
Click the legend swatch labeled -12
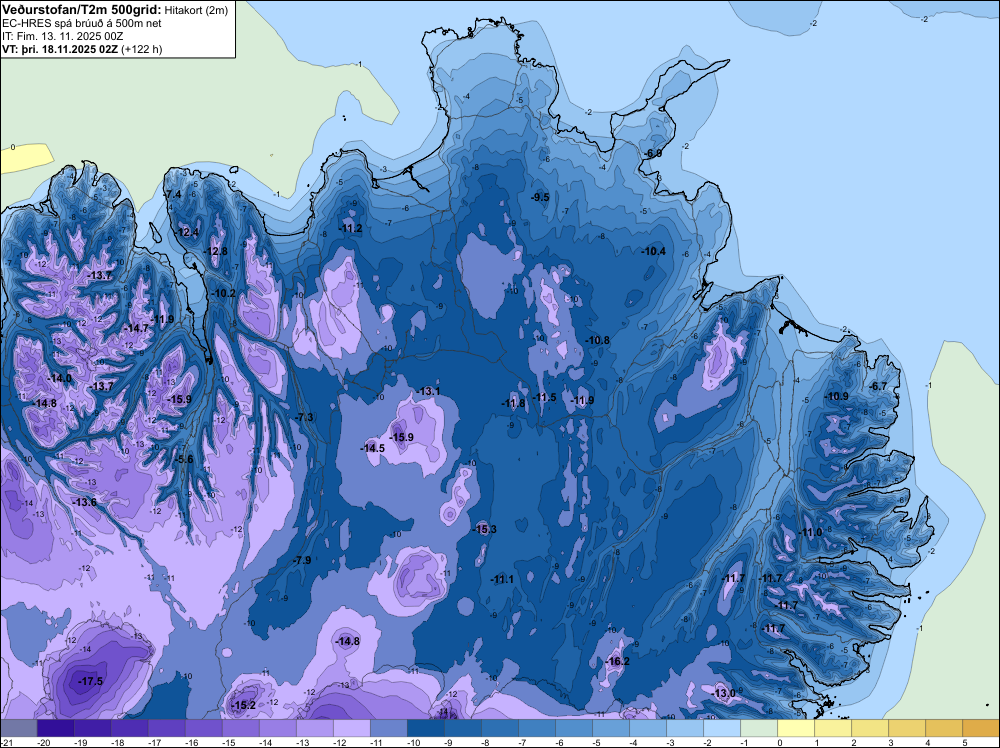click(351, 728)
